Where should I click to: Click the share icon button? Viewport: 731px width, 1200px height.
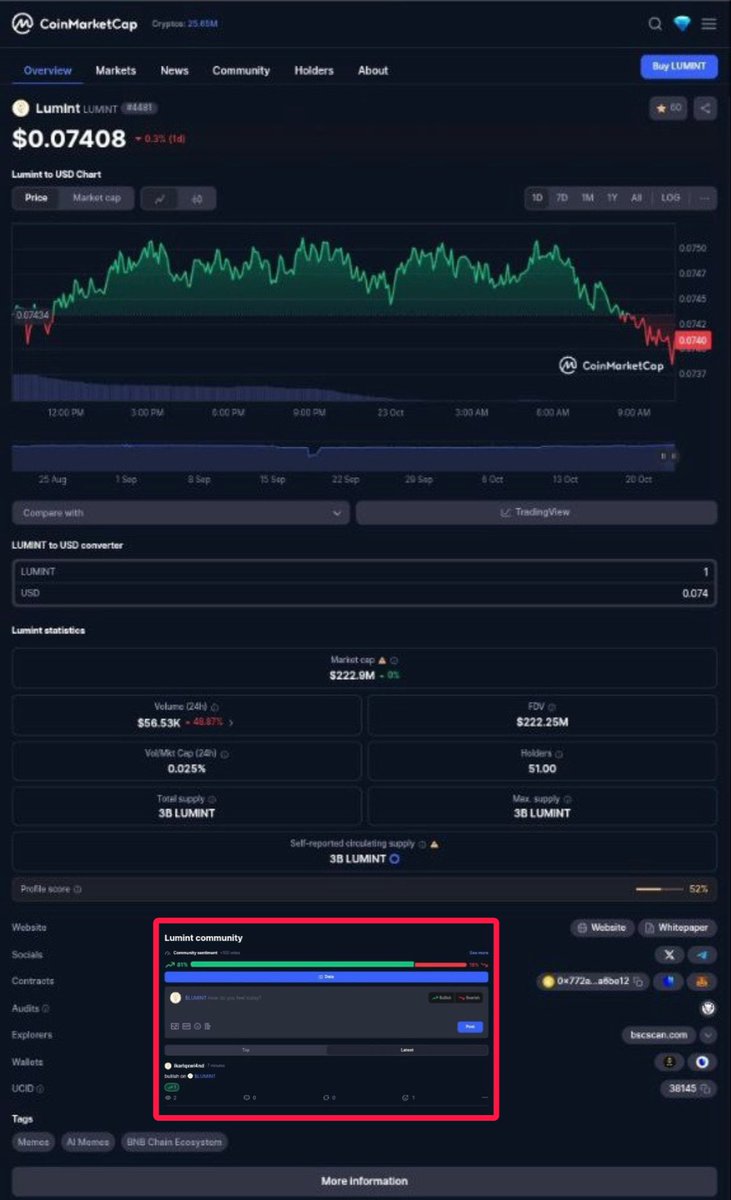pos(706,108)
